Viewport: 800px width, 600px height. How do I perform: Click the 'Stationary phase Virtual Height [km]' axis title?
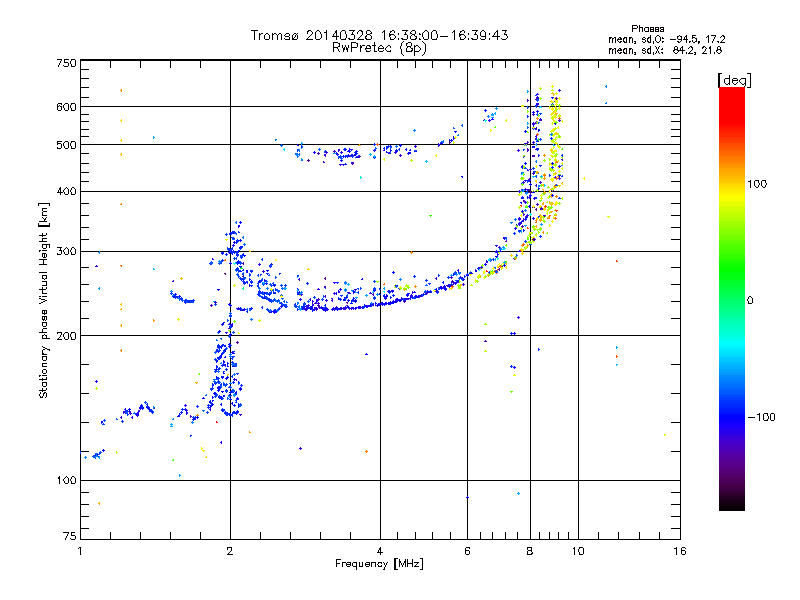pyautogui.click(x=44, y=301)
